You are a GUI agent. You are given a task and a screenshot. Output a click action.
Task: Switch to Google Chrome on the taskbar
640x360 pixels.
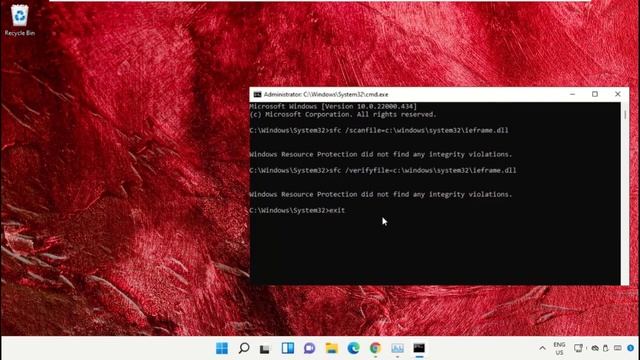[375, 348]
